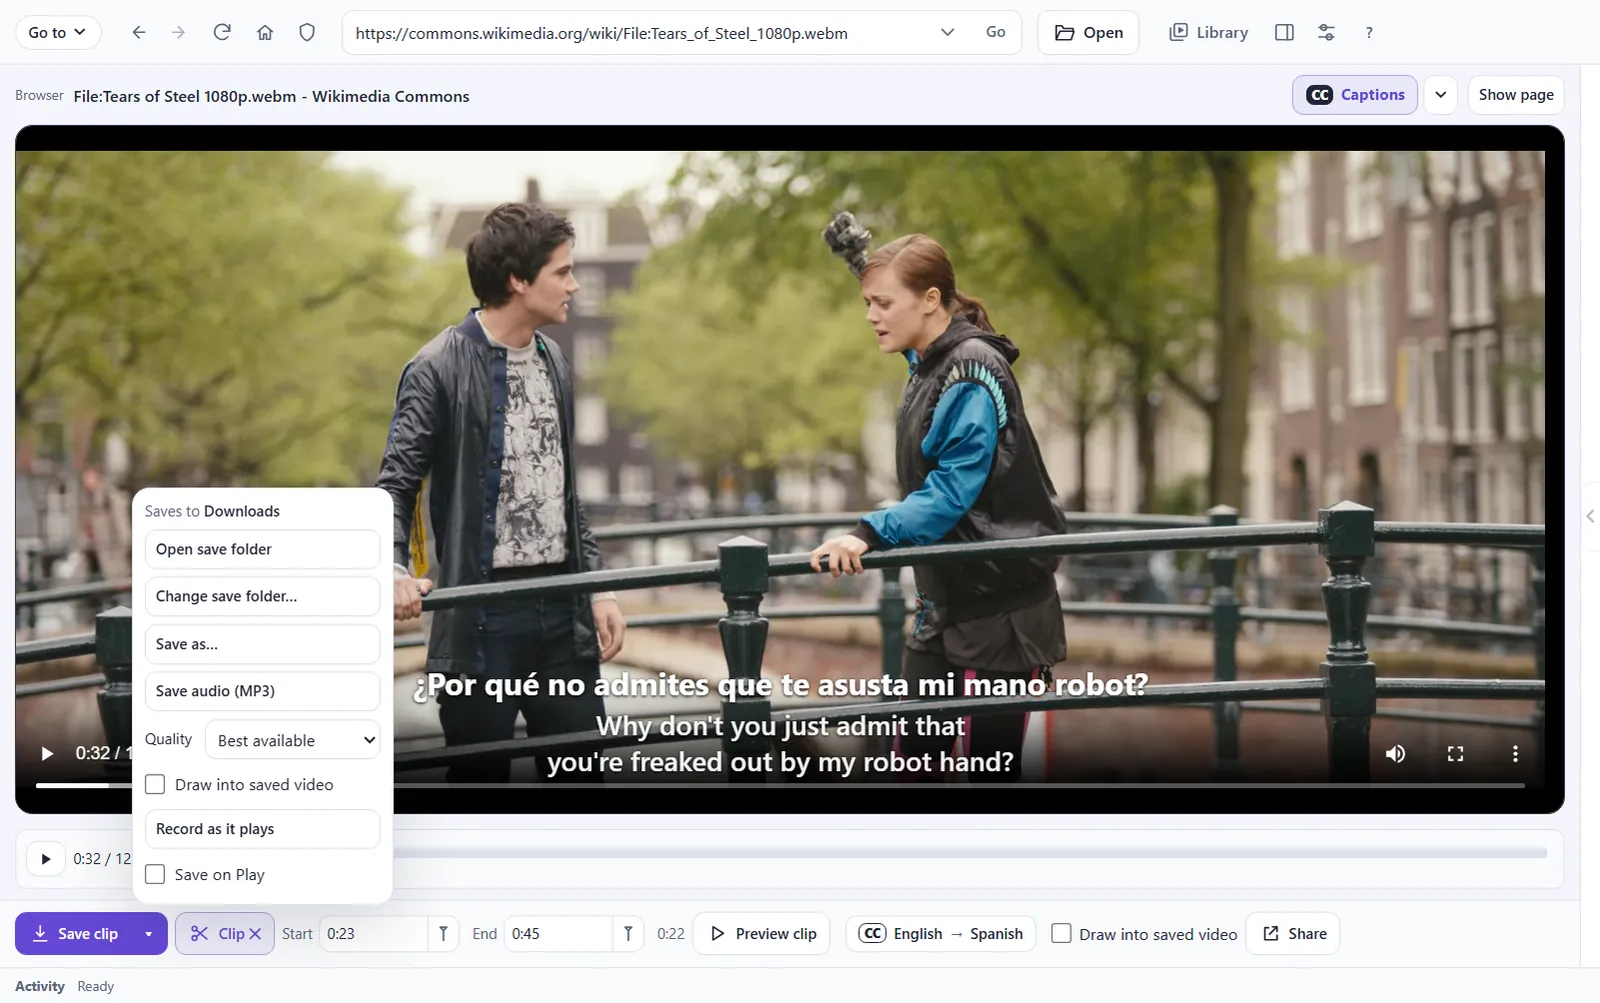The width and height of the screenshot is (1600, 1003).
Task: Seek on the video progress bar
Action: pos(780,786)
